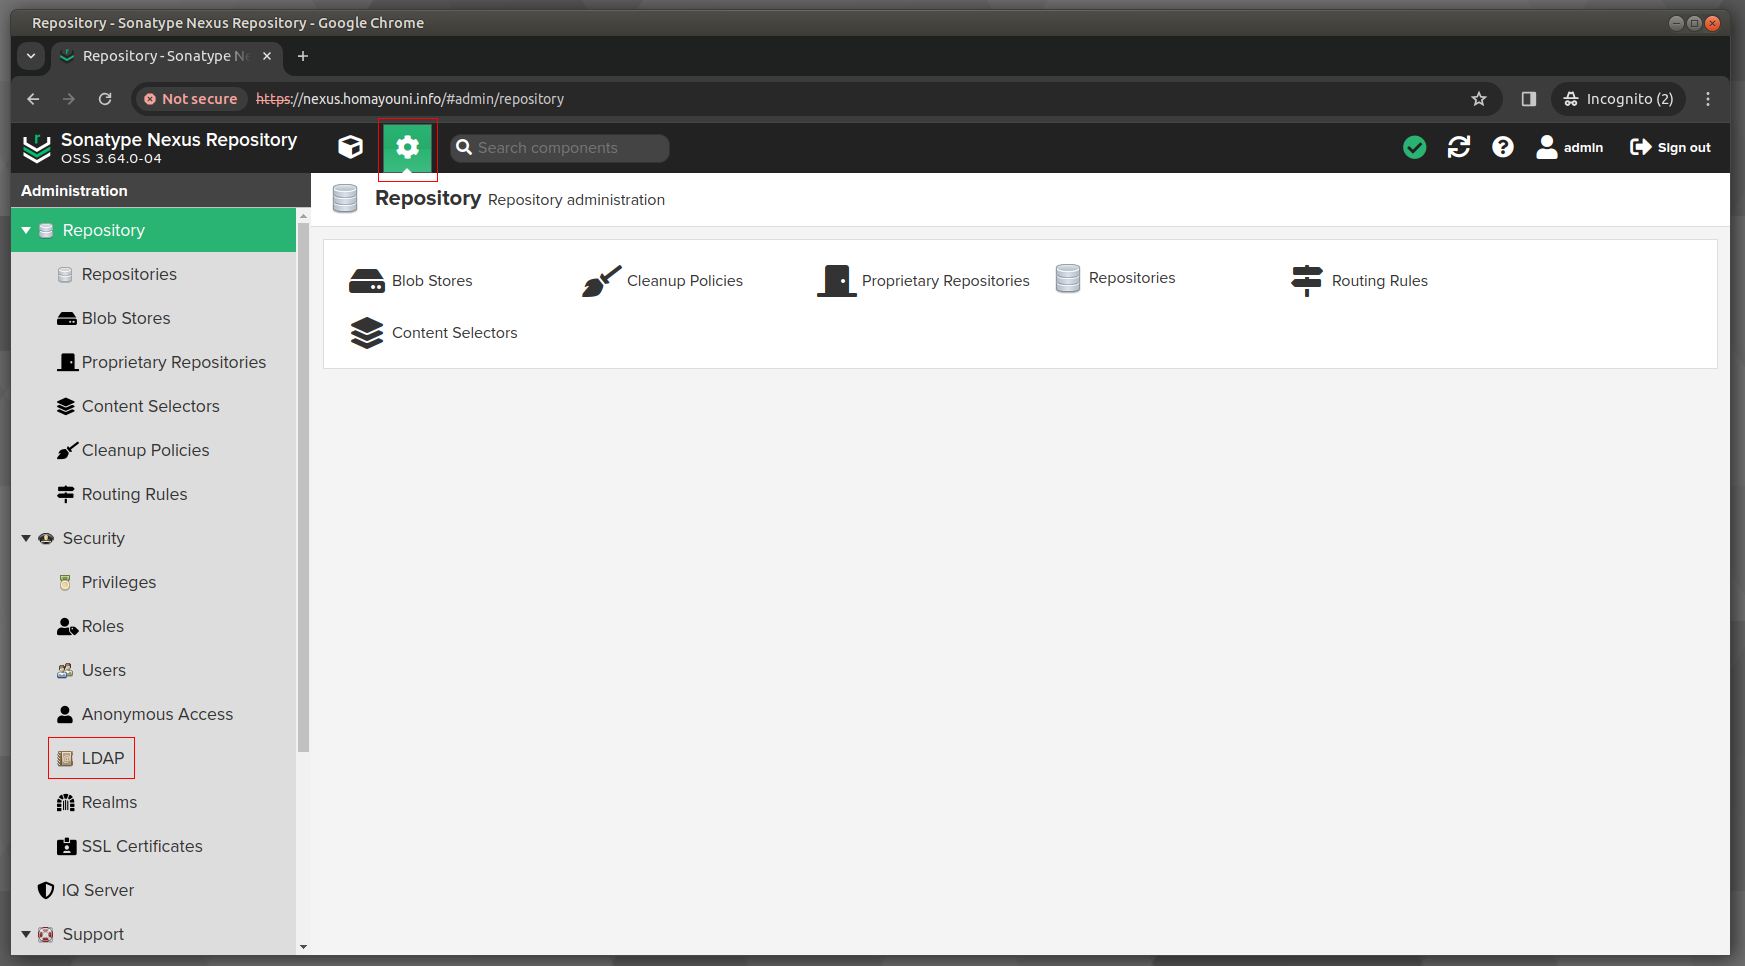The image size is (1745, 966).
Task: Click the sidebar scrollbar up arrow
Action: 303,215
